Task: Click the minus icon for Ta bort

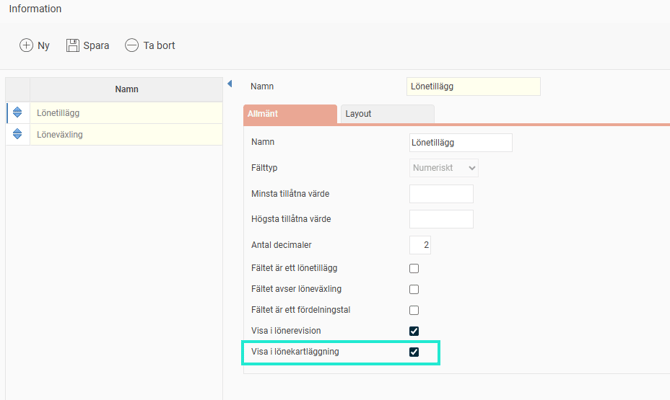Action: point(132,45)
